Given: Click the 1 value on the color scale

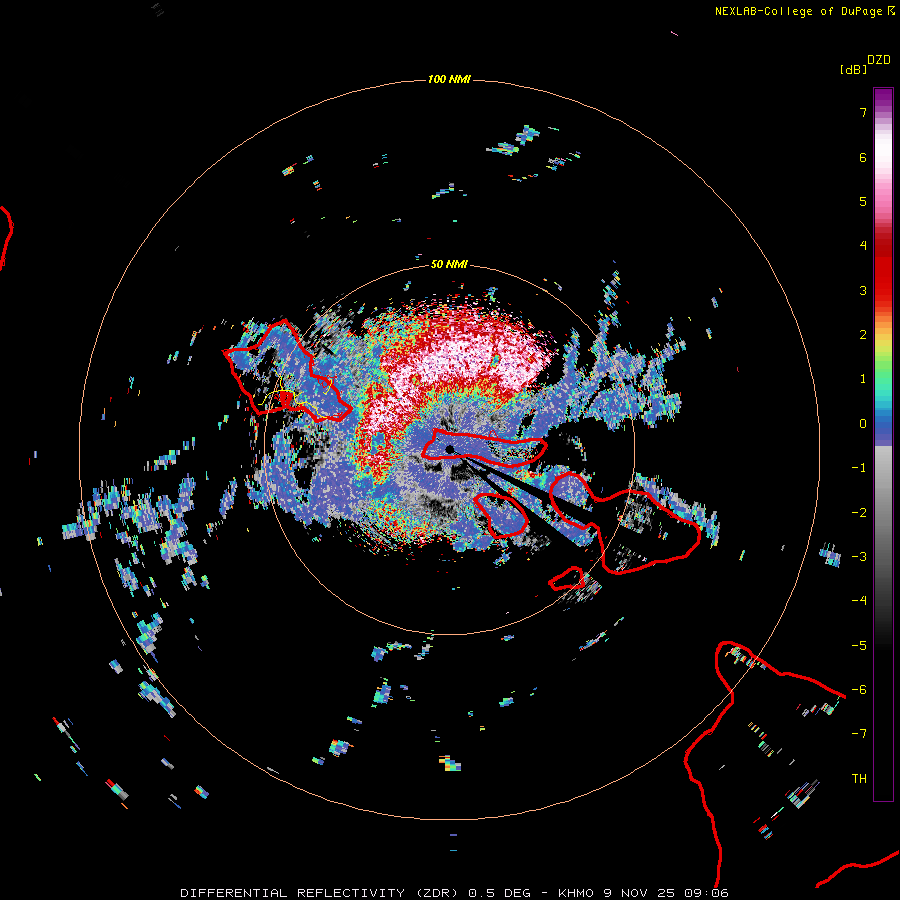Looking at the screenshot, I should coord(863,379).
